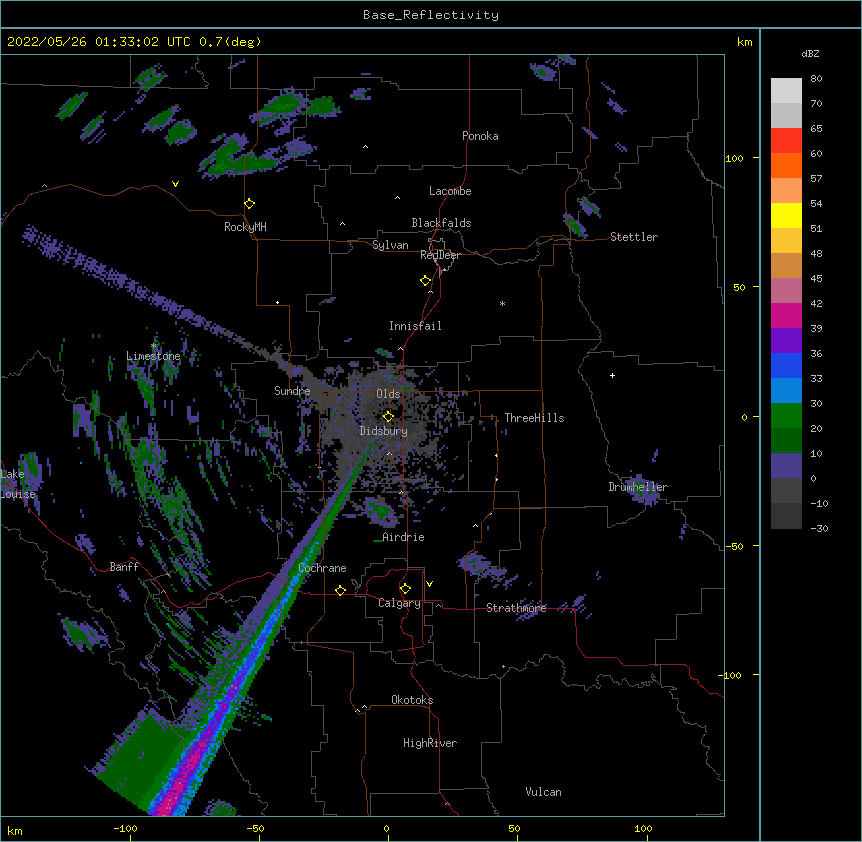Click the Didsbury city label

tap(383, 431)
